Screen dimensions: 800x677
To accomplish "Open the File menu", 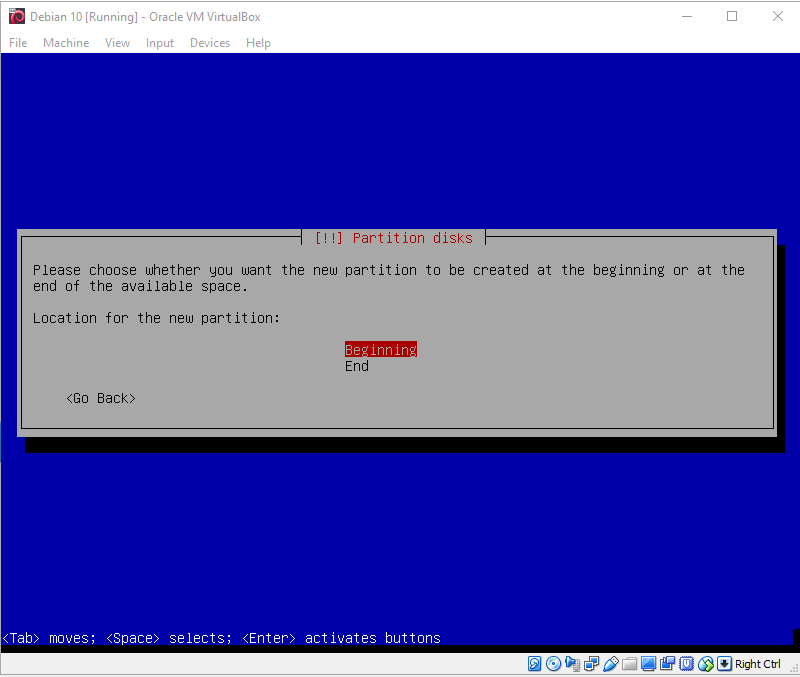I will point(18,43).
